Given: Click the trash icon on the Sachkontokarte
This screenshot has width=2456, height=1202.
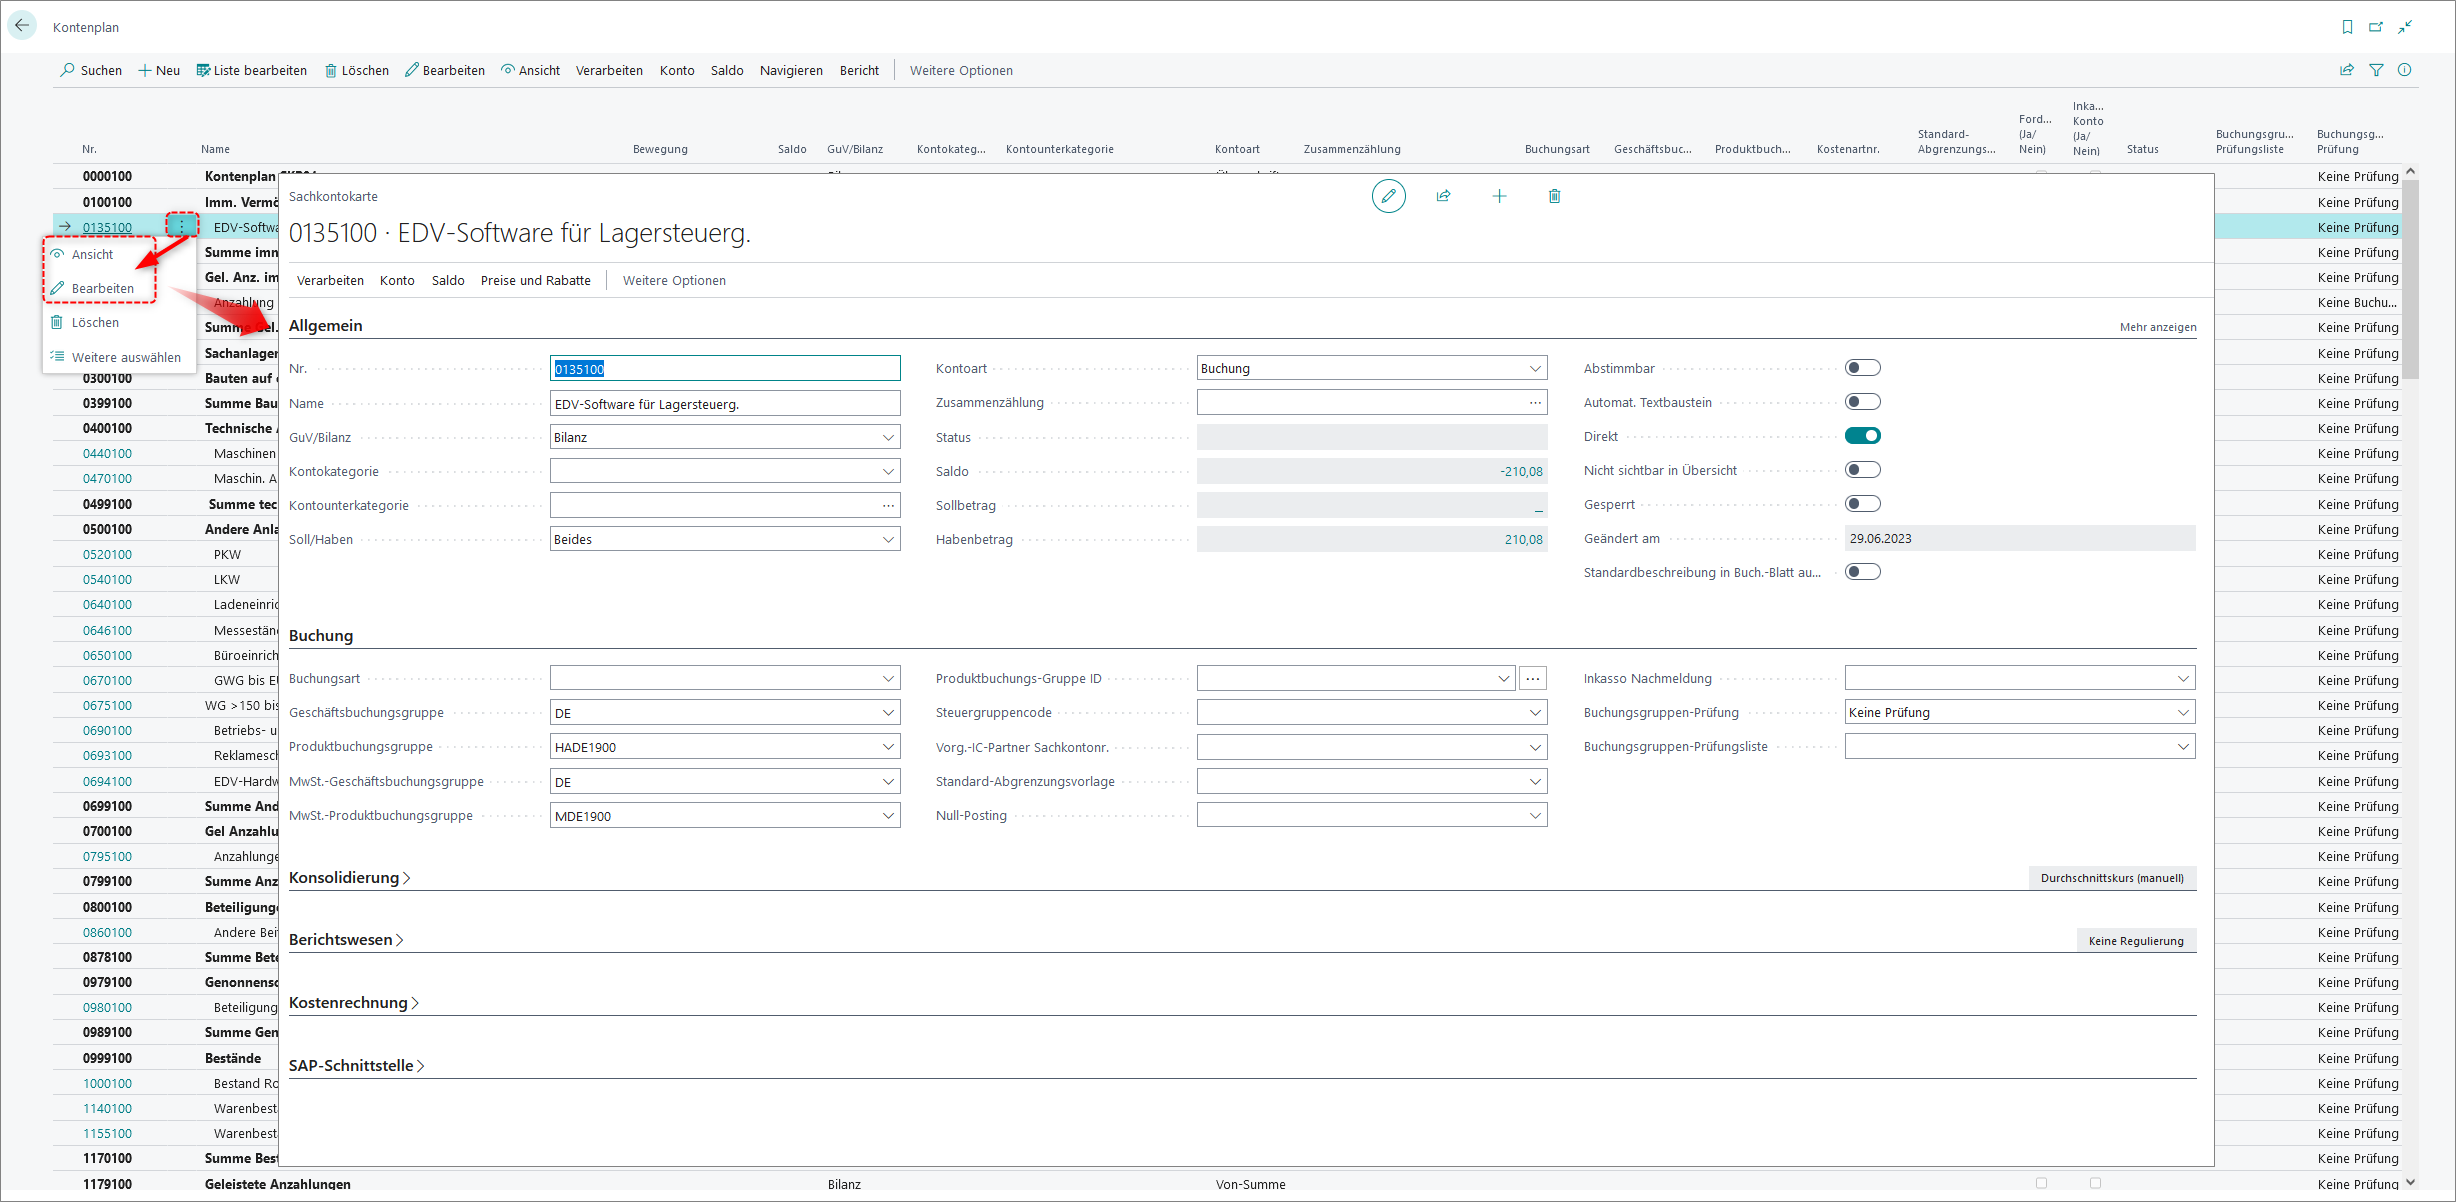Looking at the screenshot, I should tap(1554, 196).
